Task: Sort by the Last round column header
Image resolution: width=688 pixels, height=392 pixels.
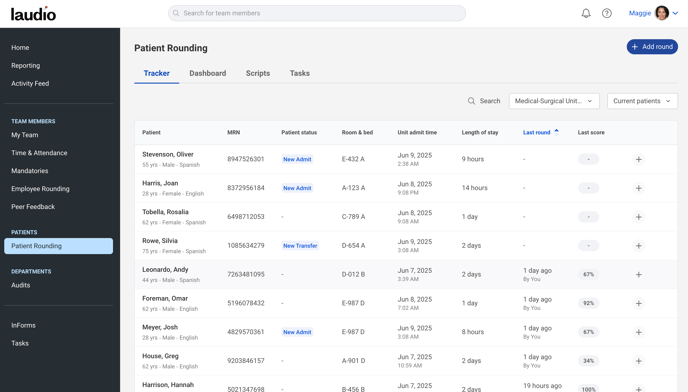Action: pyautogui.click(x=536, y=133)
